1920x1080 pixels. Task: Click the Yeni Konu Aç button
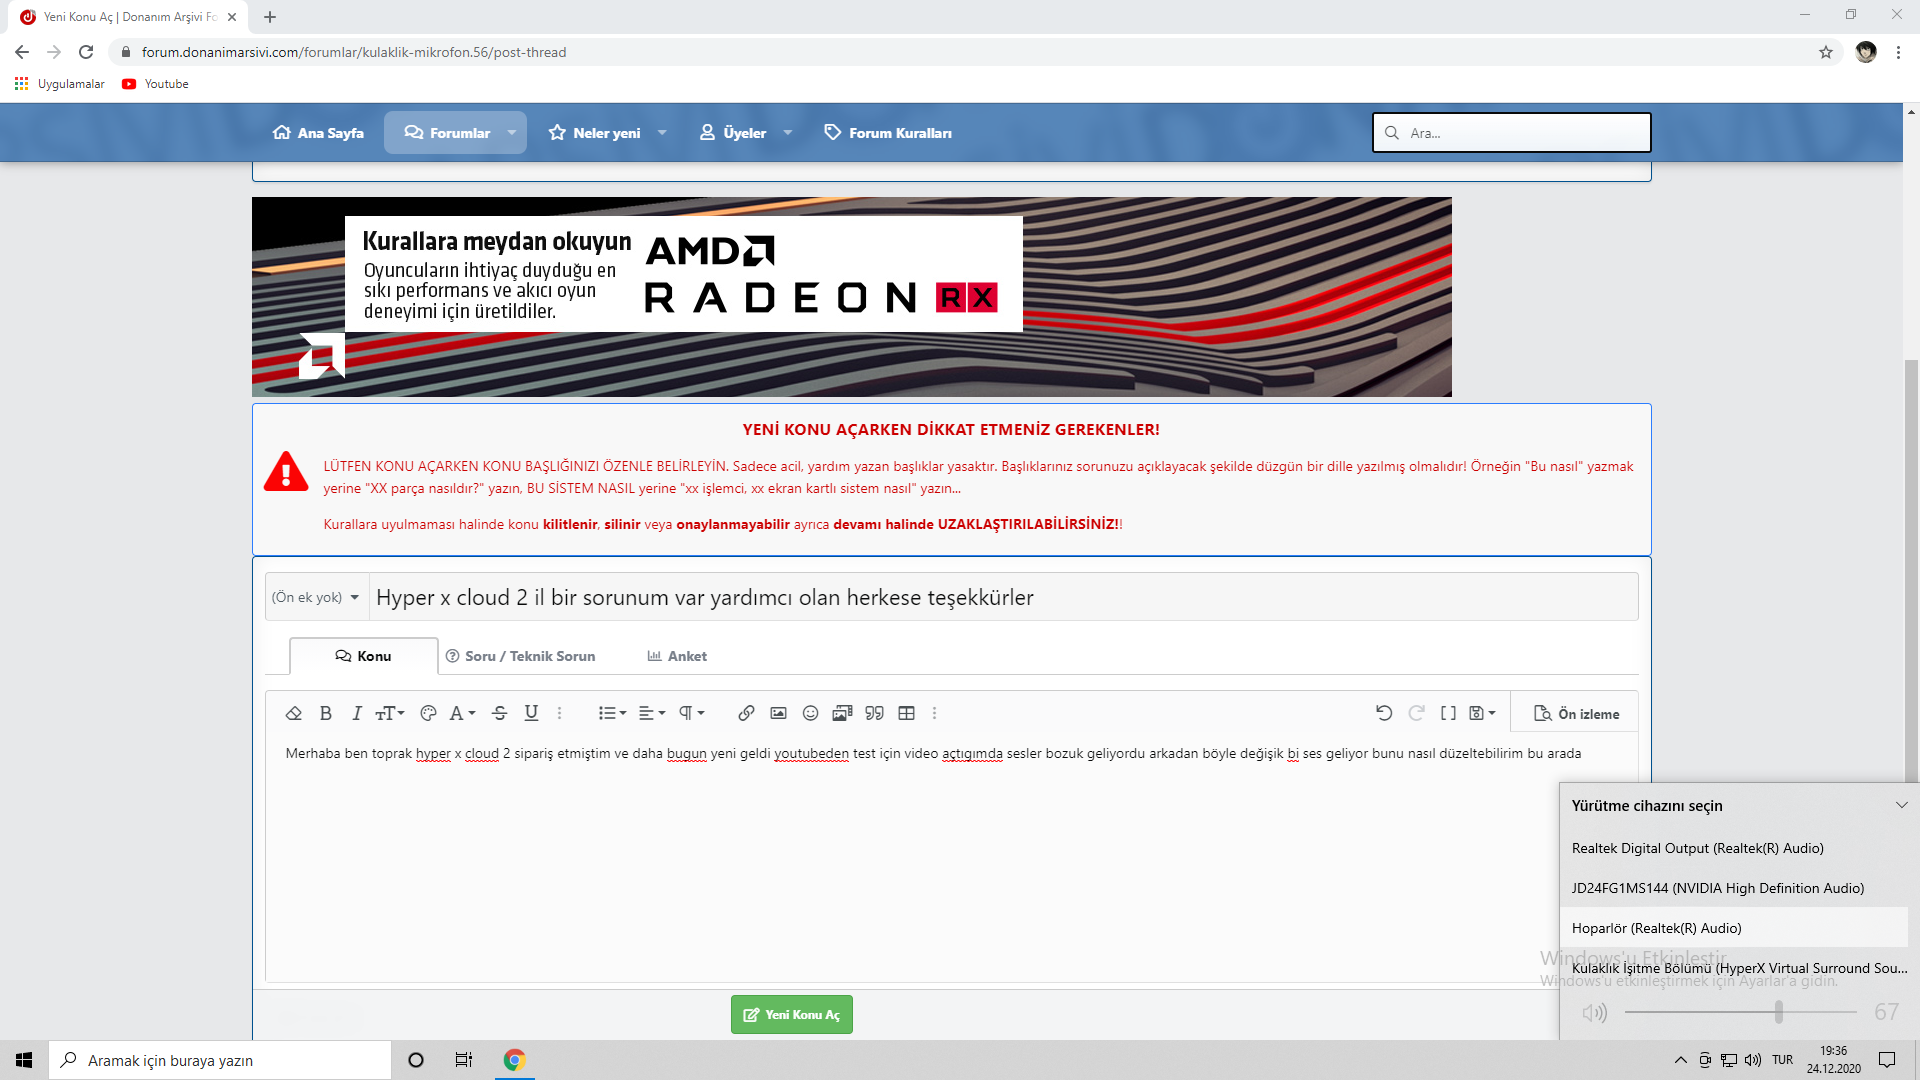coord(791,1014)
